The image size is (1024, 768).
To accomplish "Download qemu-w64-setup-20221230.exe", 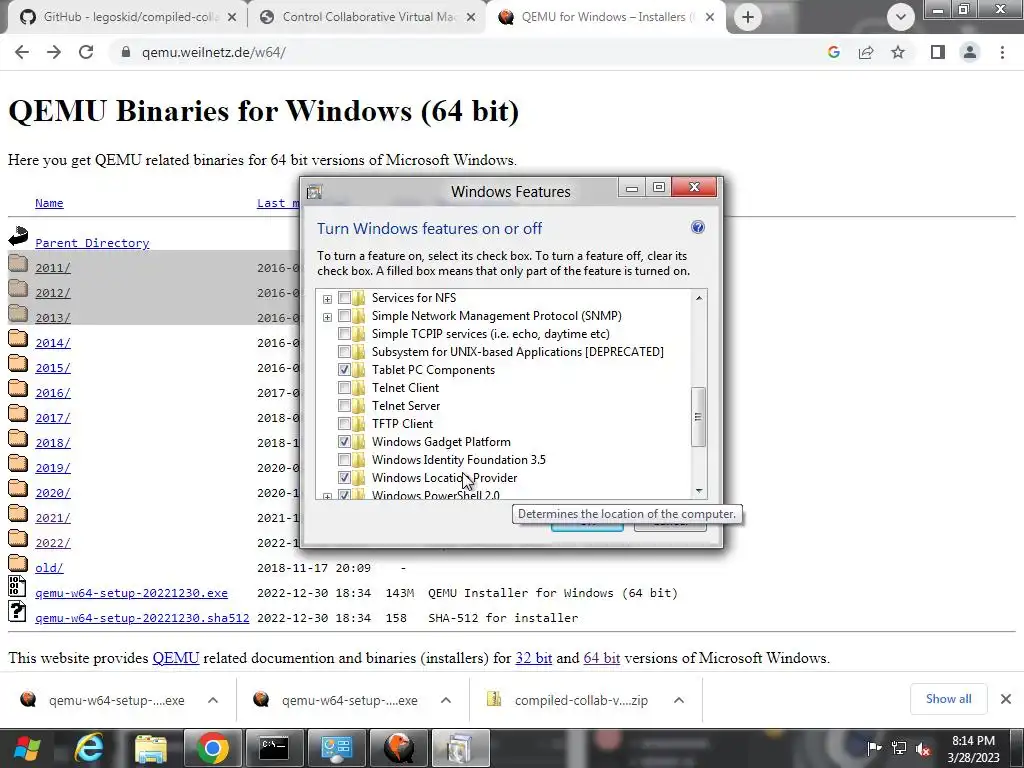I will (131, 593).
